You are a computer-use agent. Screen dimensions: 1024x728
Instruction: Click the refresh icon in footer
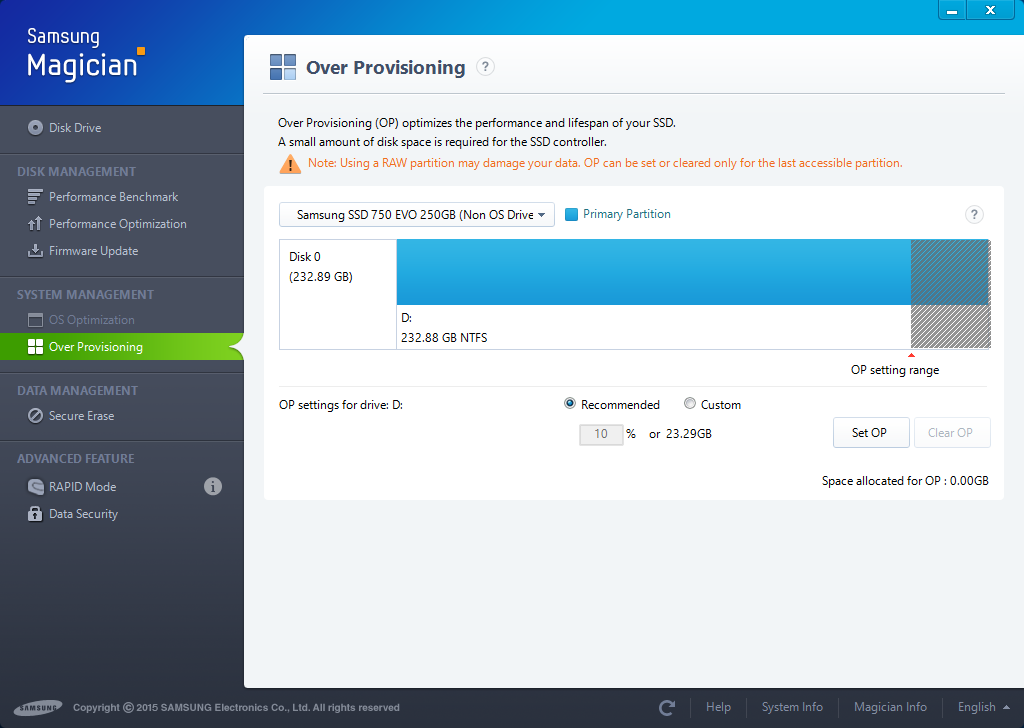point(667,708)
